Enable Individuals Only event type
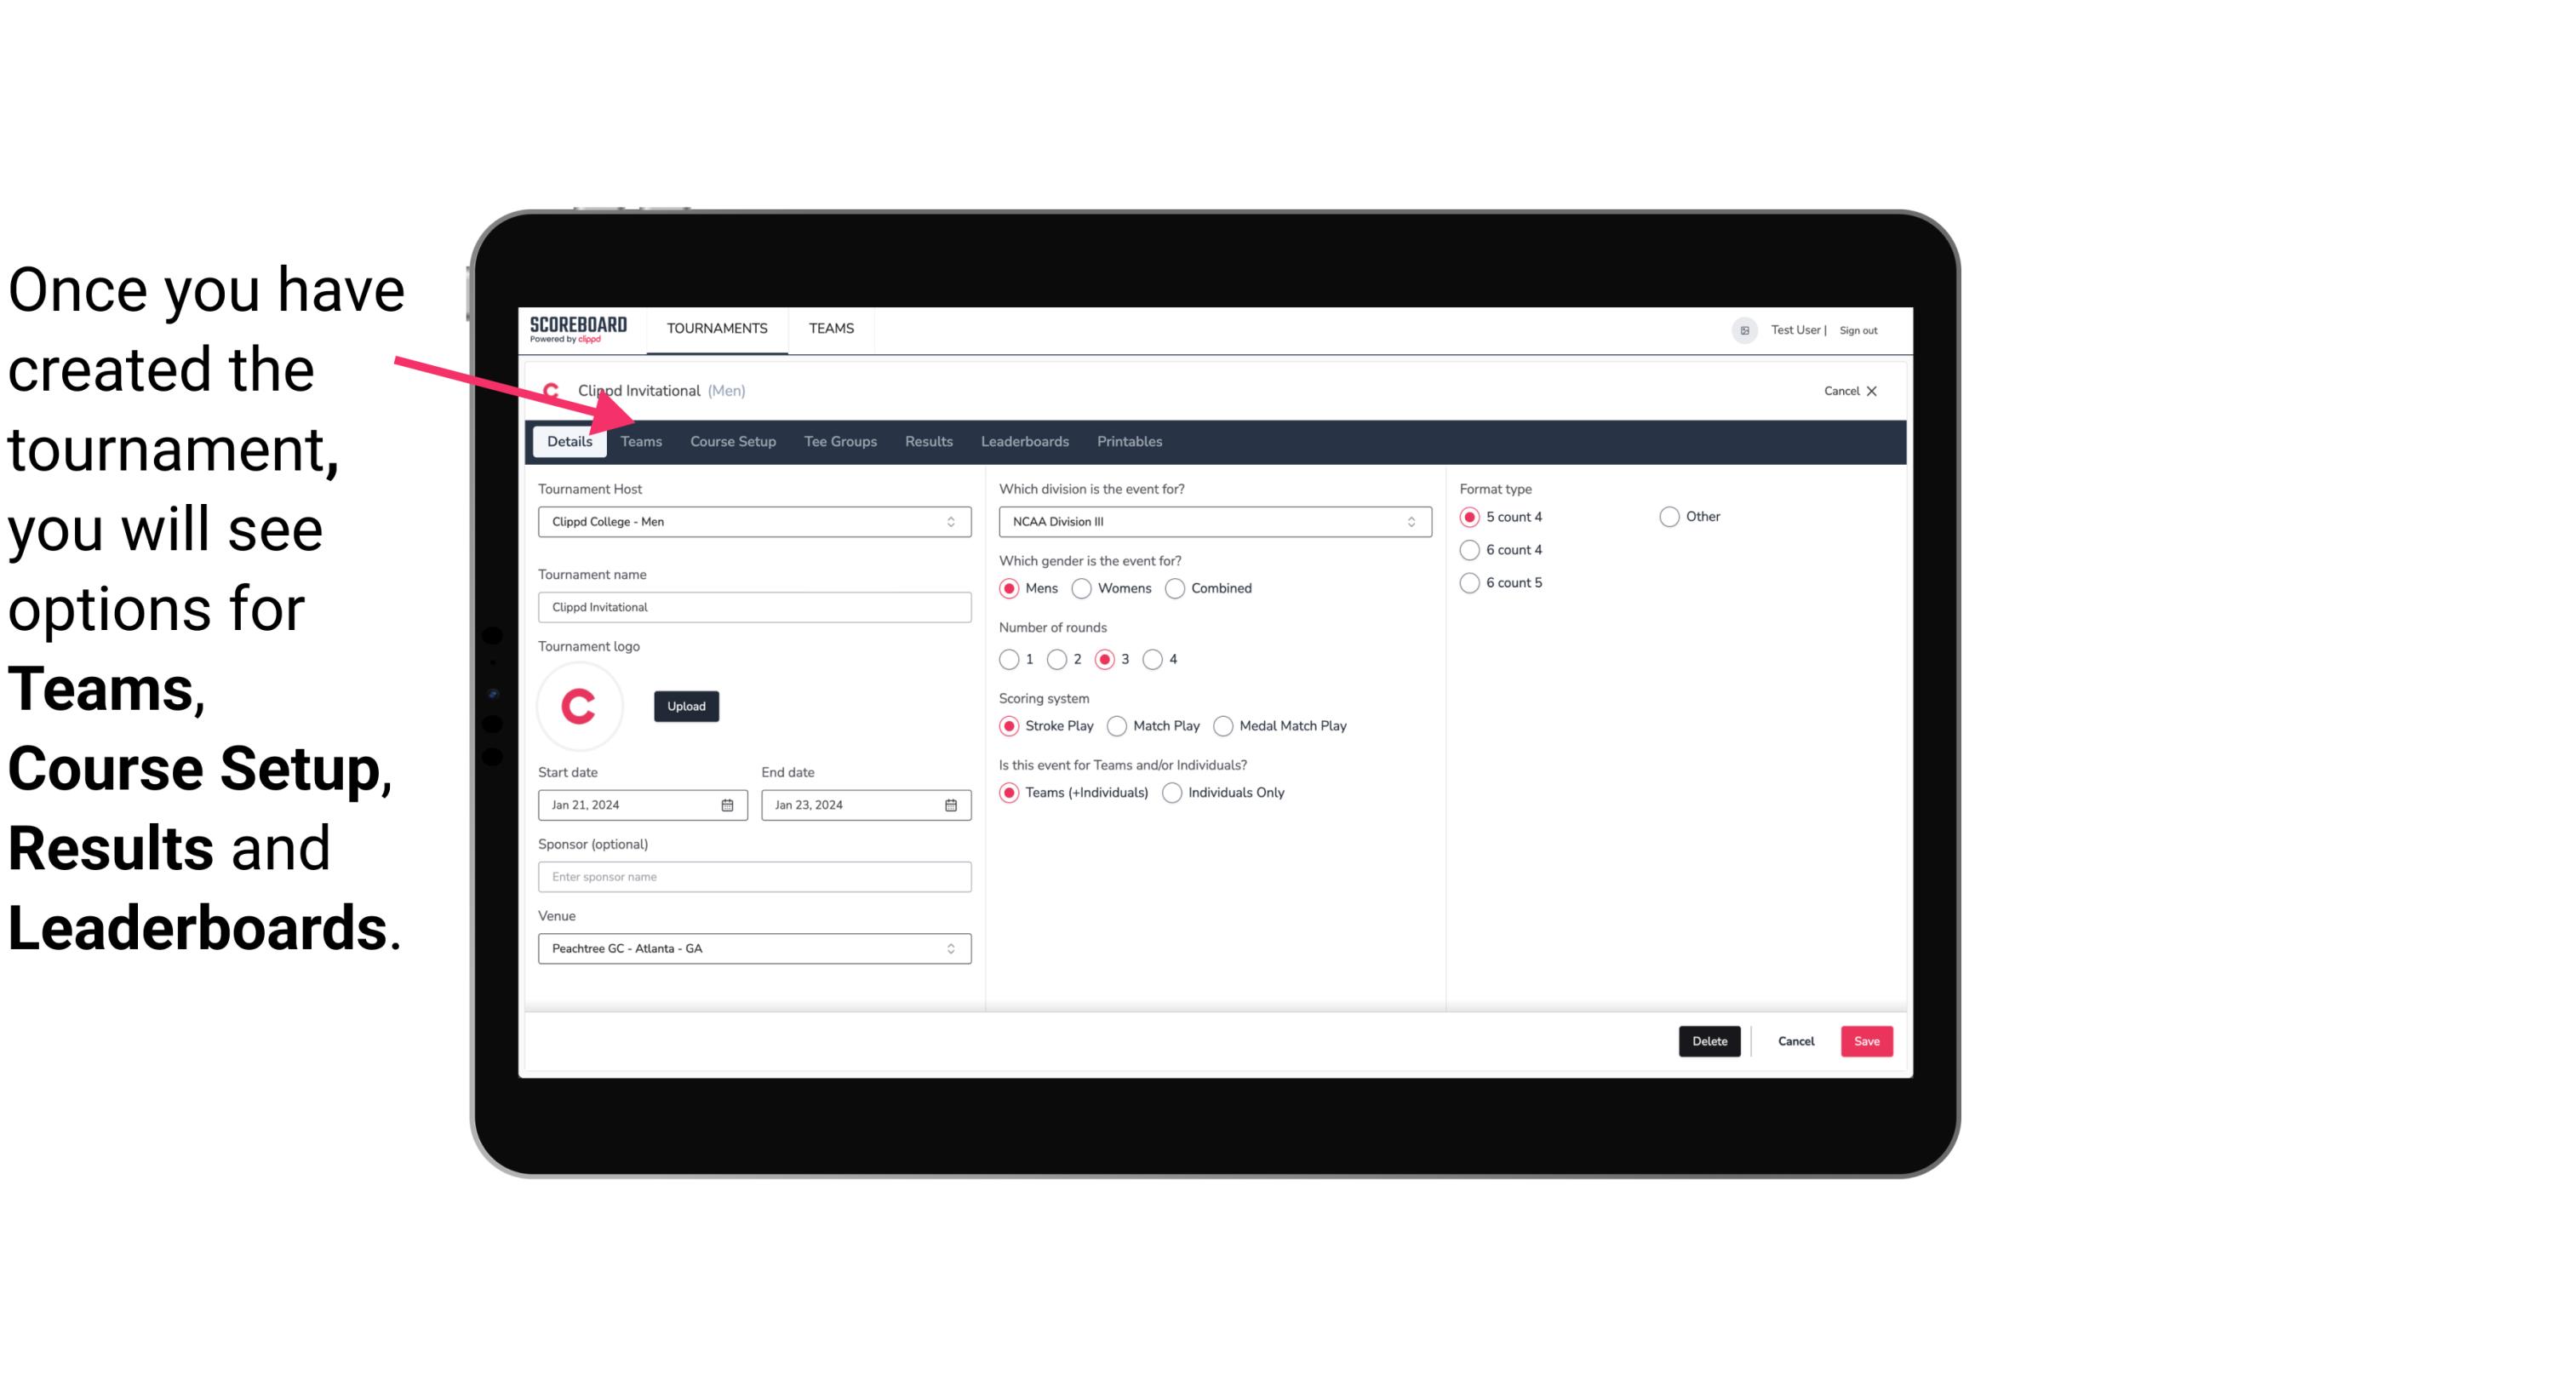 click(x=1174, y=792)
